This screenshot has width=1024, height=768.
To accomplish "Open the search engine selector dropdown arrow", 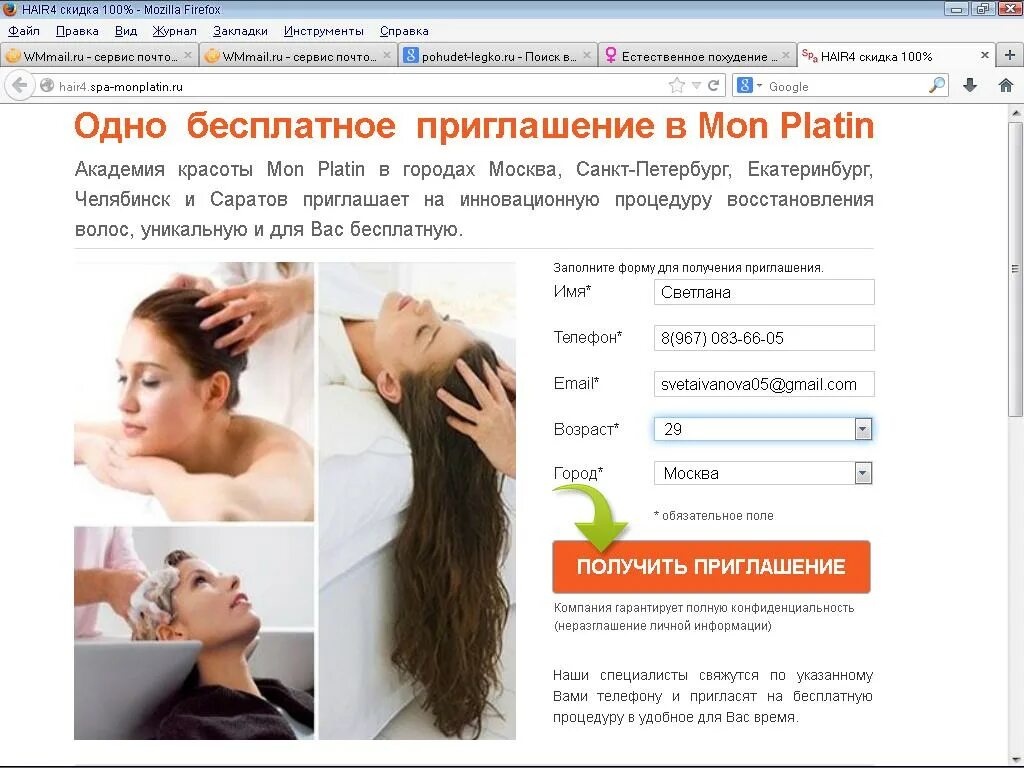I will click(x=760, y=86).
